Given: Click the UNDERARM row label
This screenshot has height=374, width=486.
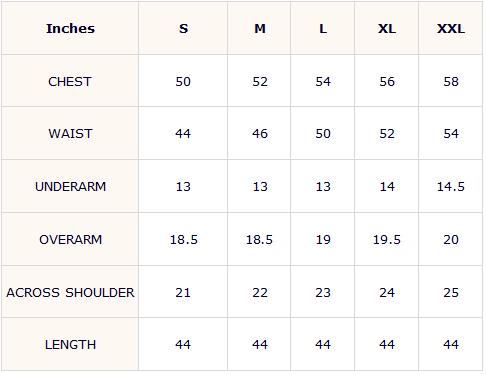Looking at the screenshot, I should pos(70,187).
